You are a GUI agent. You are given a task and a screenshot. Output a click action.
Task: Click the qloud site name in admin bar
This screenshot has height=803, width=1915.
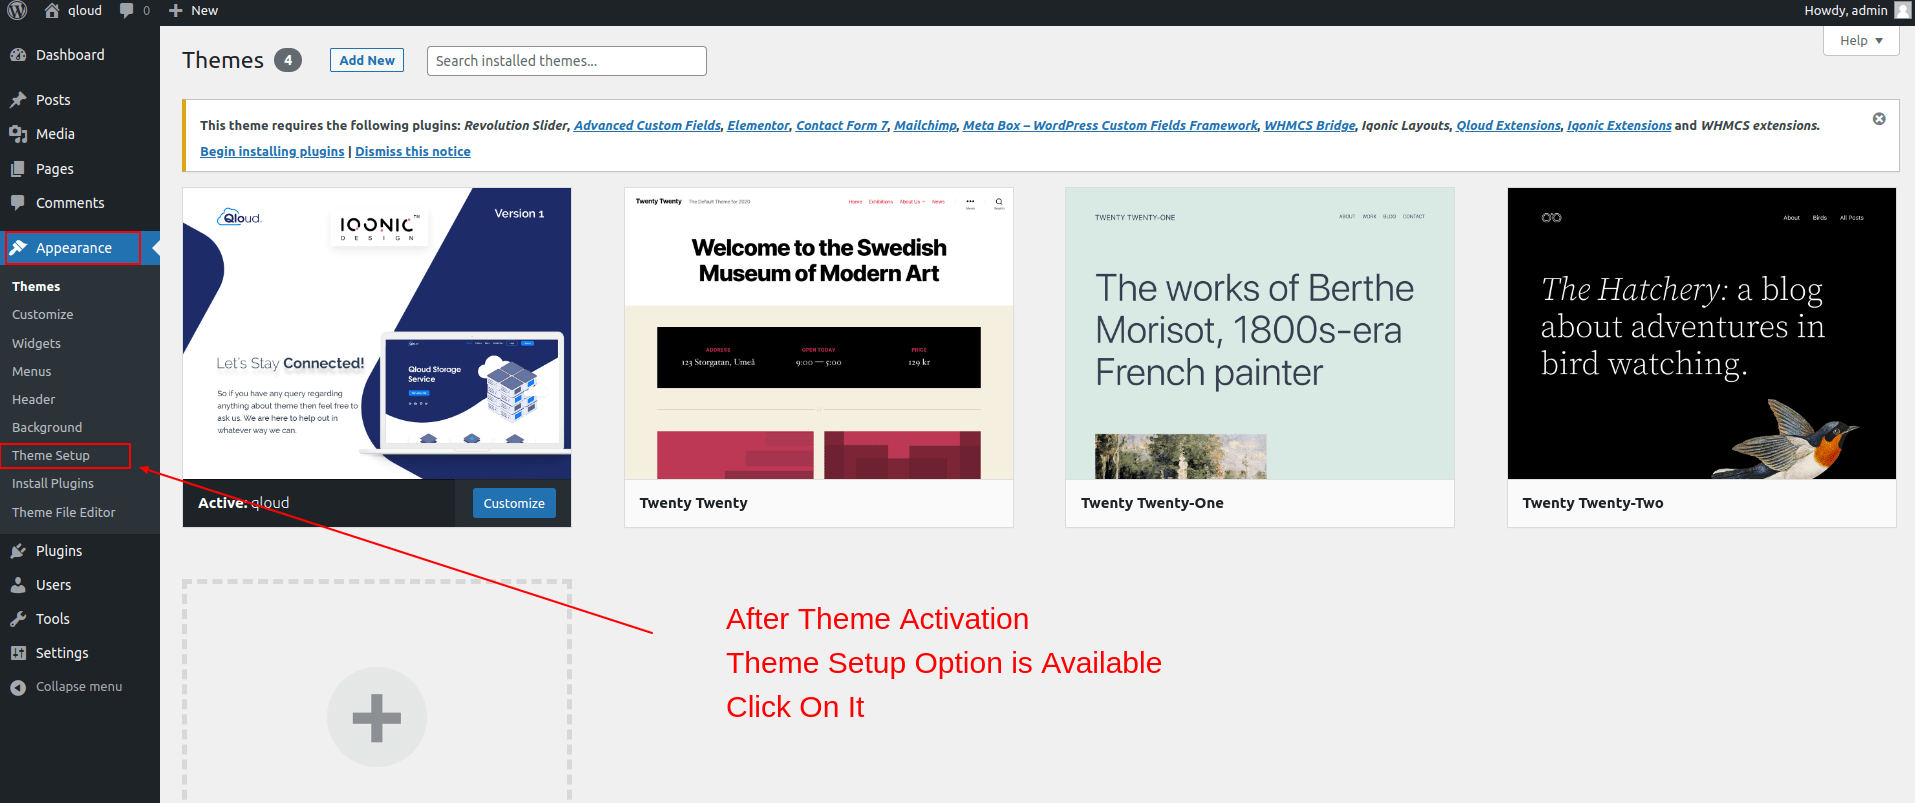[x=85, y=11]
